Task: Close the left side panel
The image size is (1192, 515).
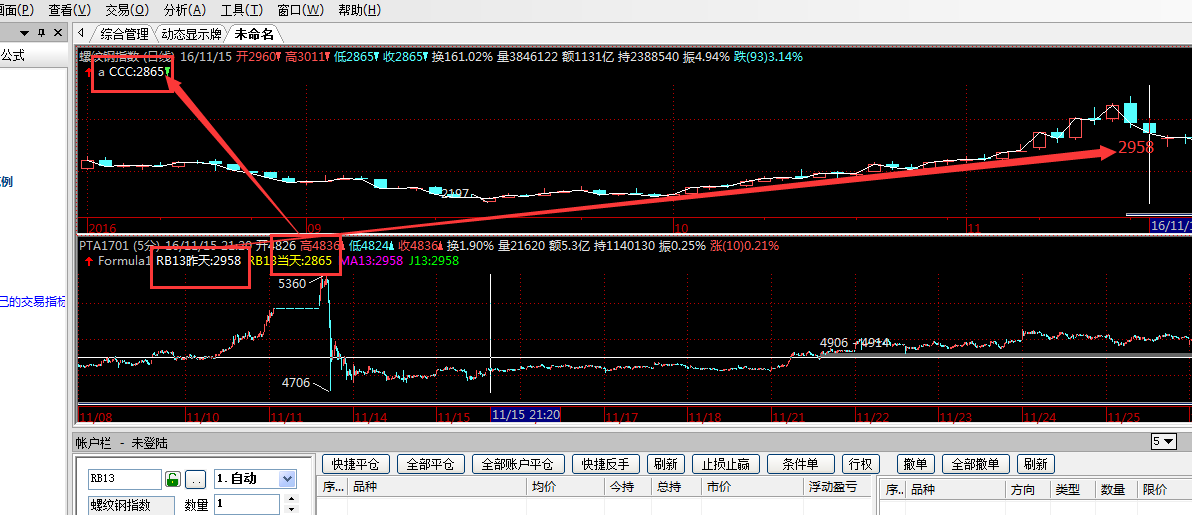Action: tap(59, 33)
